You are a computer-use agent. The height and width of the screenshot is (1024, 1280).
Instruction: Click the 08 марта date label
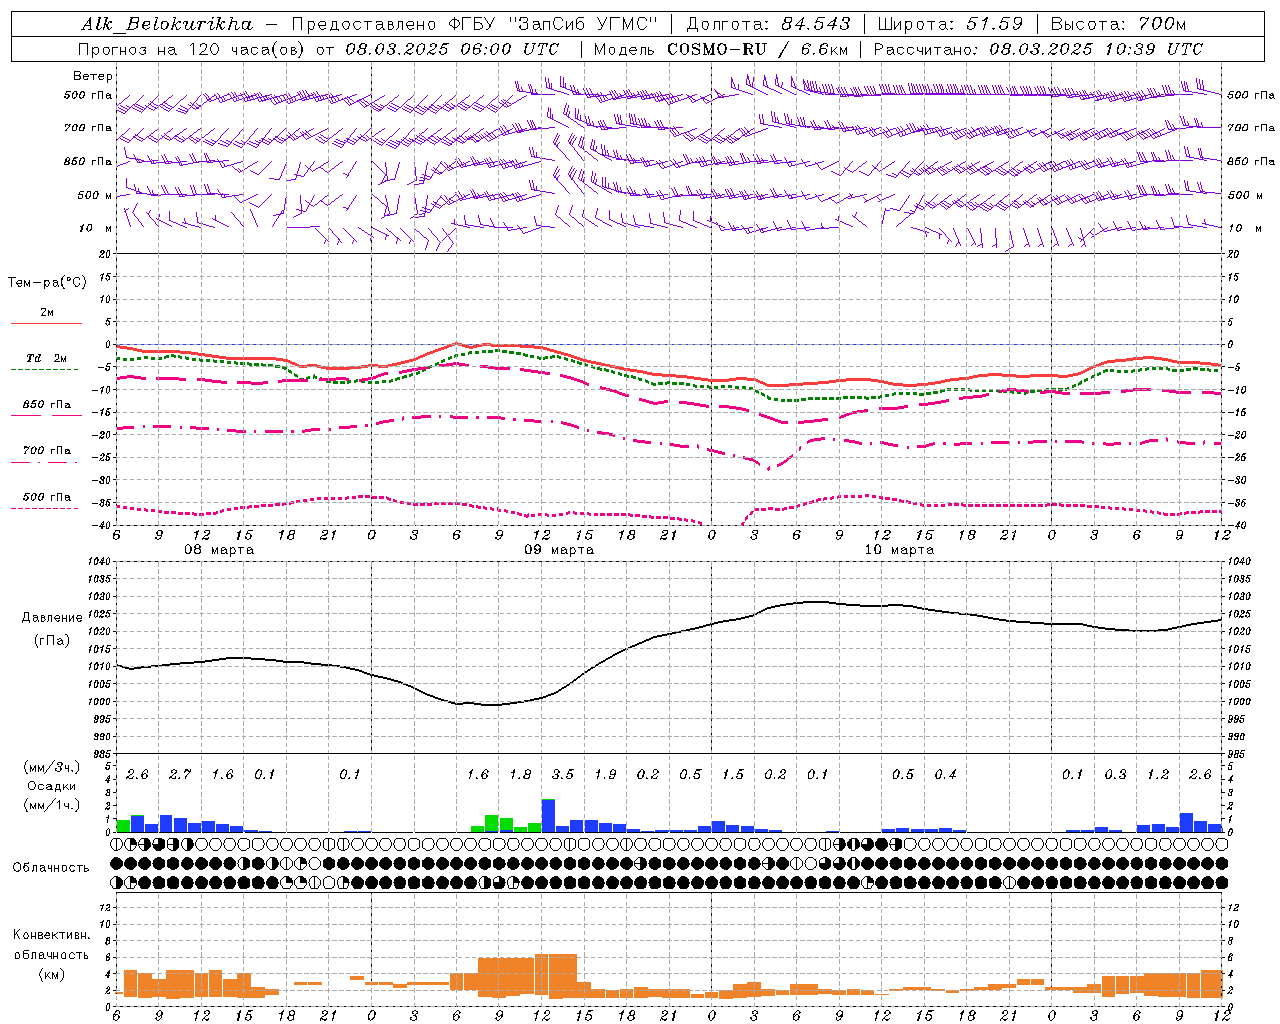219,550
